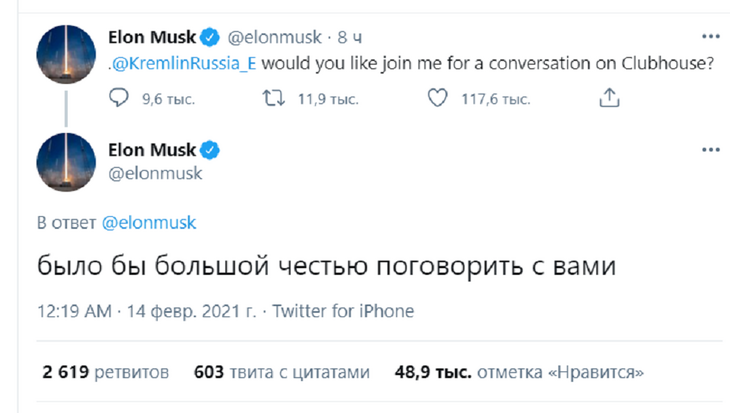Click the retweet arrows icon

point(271,99)
